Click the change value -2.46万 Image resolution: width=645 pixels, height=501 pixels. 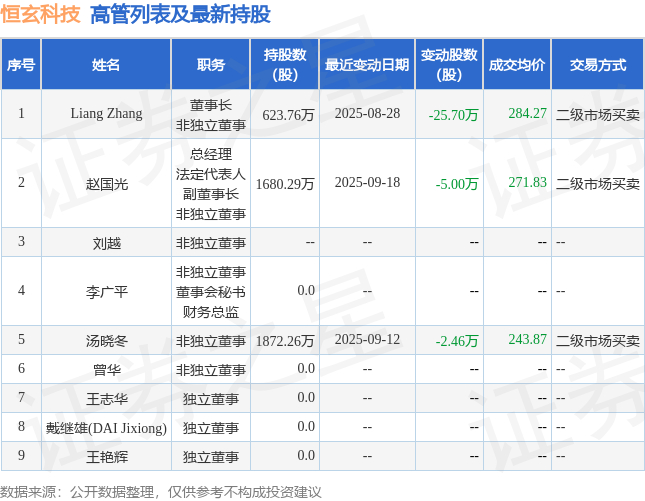coord(457,341)
